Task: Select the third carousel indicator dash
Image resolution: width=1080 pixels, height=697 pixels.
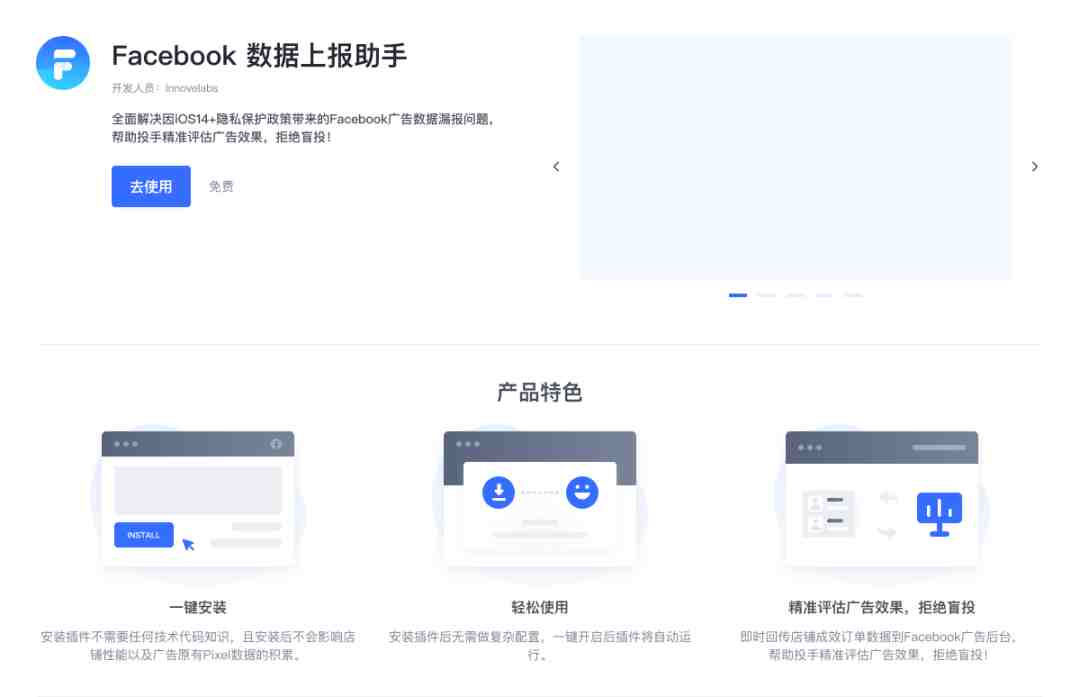Action: tap(796, 295)
